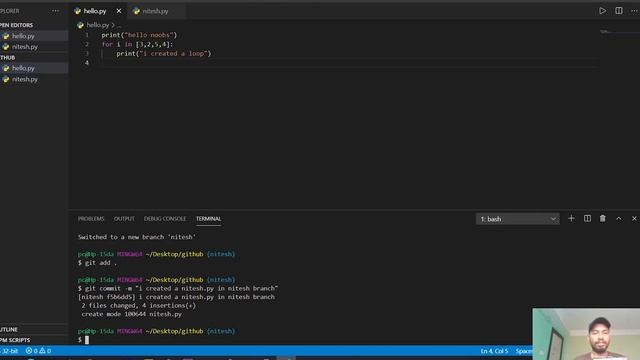Screen dimensions: 640x360
Task: Split the editor with split icon
Action: point(619,11)
